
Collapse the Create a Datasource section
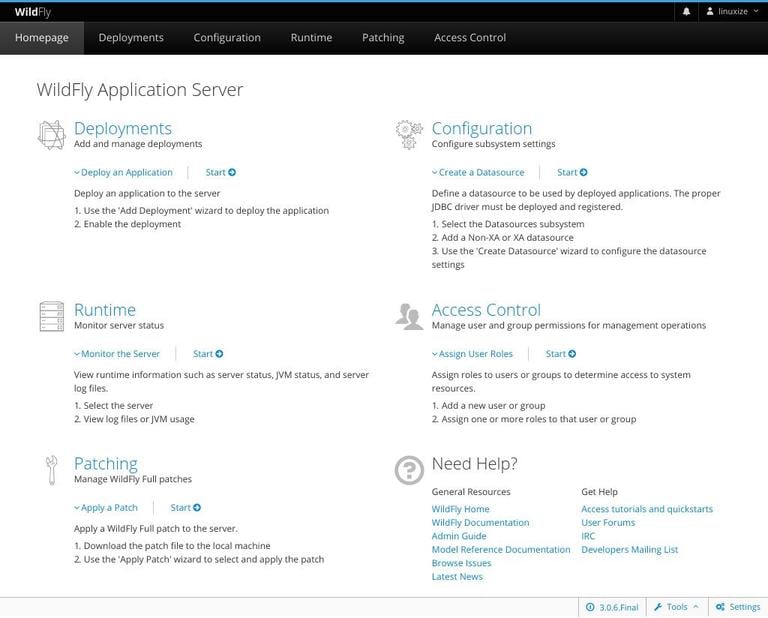478,172
